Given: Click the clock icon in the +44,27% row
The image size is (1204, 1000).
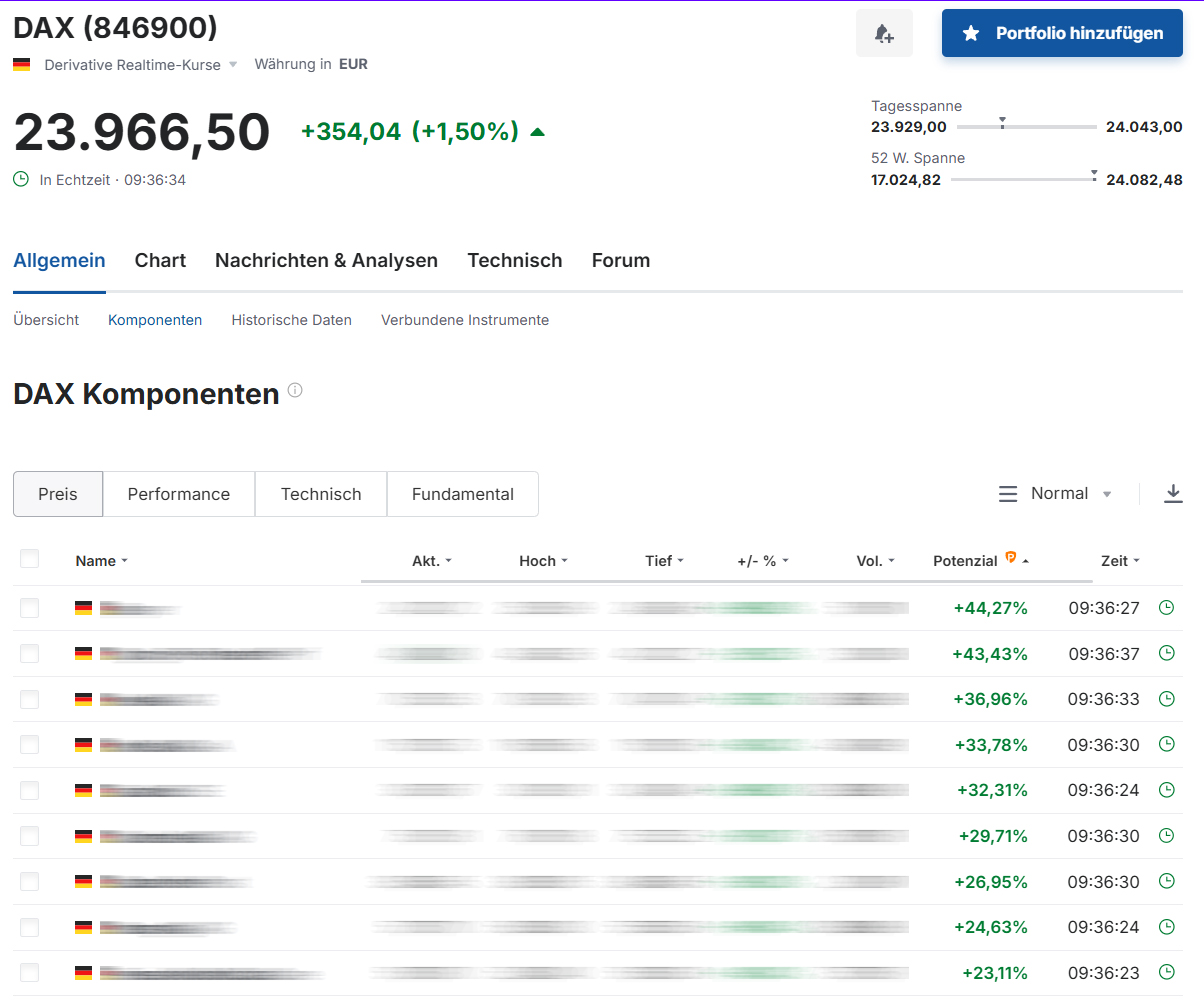Looking at the screenshot, I should (1166, 607).
